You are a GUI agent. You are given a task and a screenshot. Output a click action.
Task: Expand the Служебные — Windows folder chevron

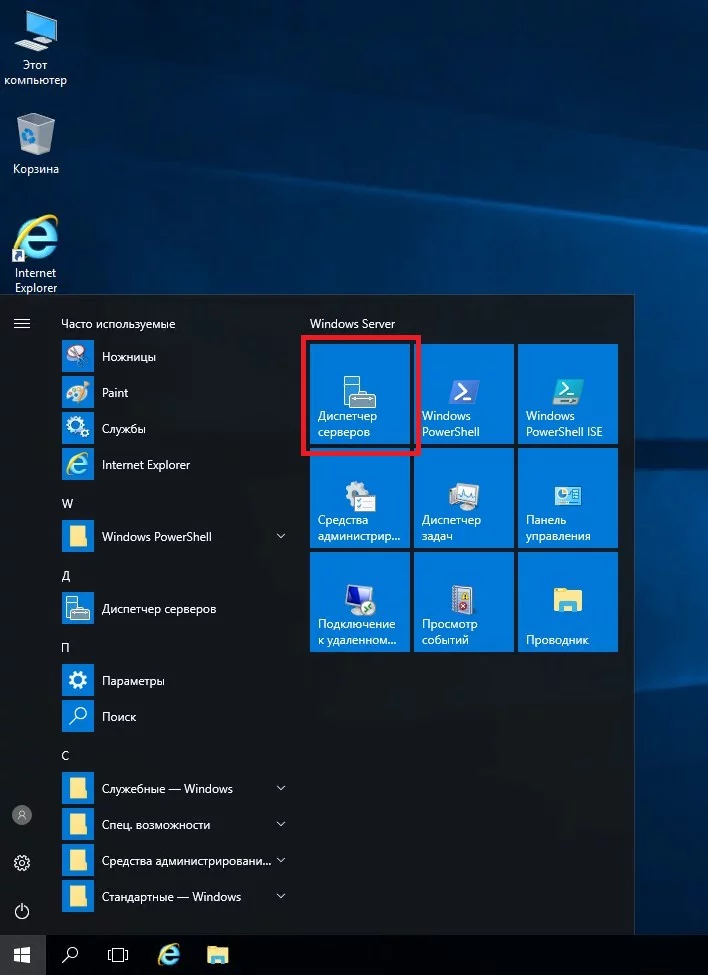[x=281, y=788]
